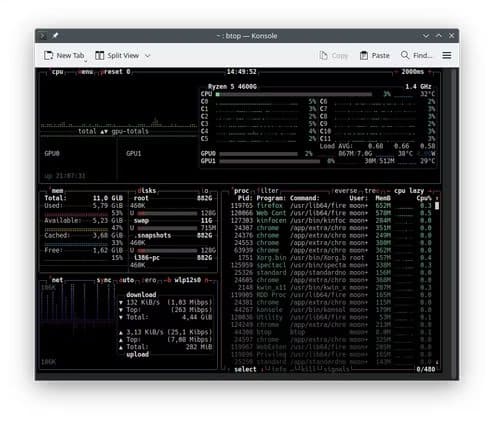Viewport: 494px width, 422px height.
Task: Select chrome process row 24387
Action: 331,228
